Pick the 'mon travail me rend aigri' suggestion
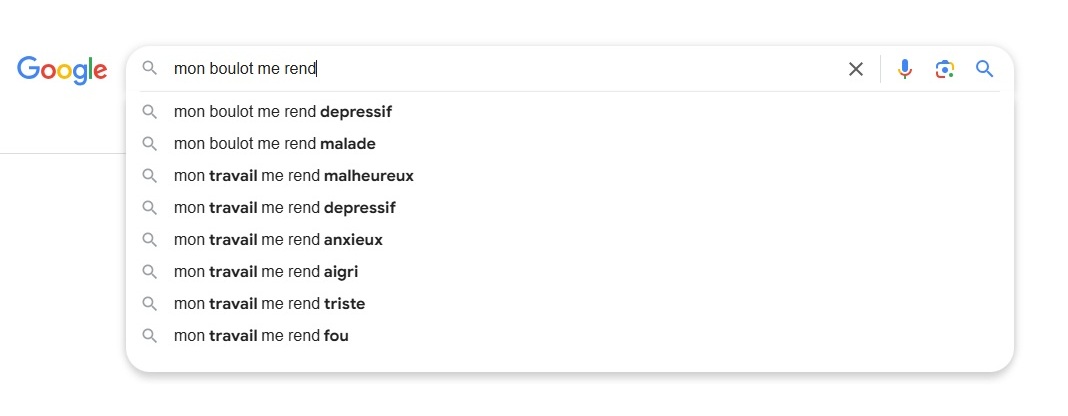This screenshot has height=416, width=1068. (x=266, y=272)
